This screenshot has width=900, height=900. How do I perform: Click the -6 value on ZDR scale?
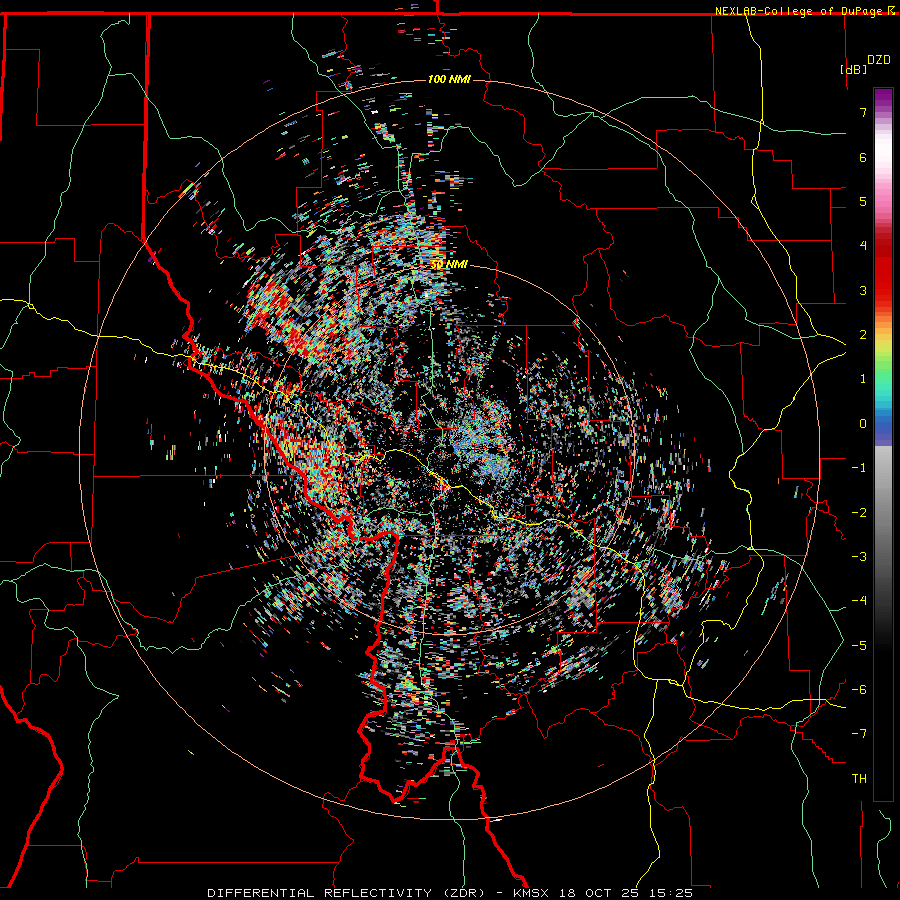(859, 689)
